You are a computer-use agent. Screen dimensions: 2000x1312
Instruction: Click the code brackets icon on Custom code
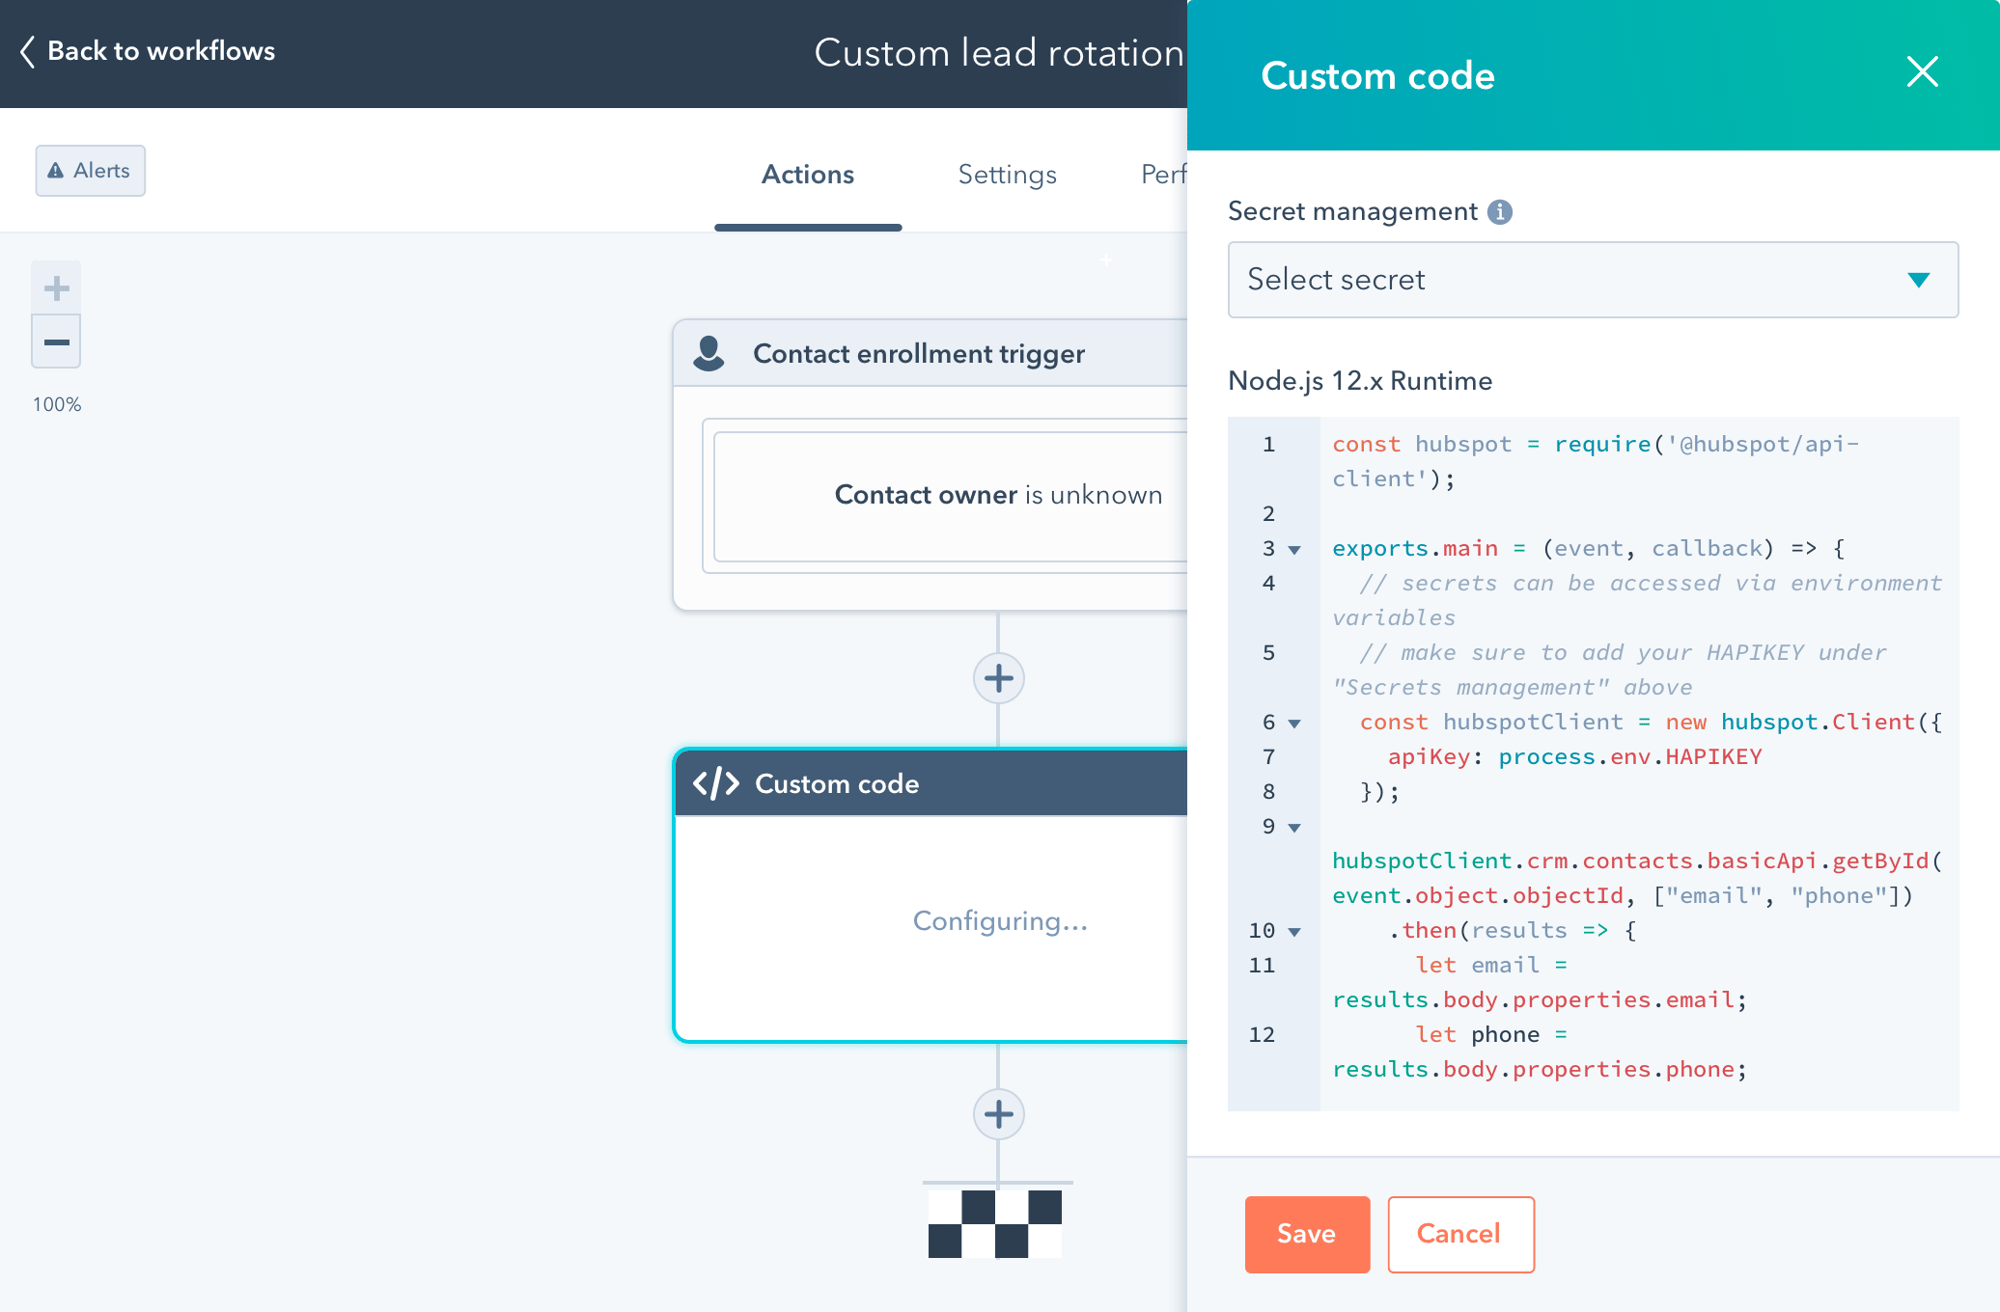pos(716,783)
